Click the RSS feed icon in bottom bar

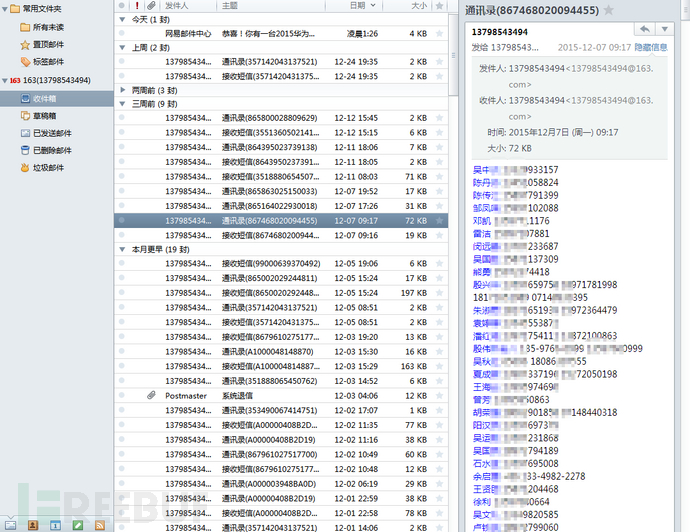[x=100, y=525]
